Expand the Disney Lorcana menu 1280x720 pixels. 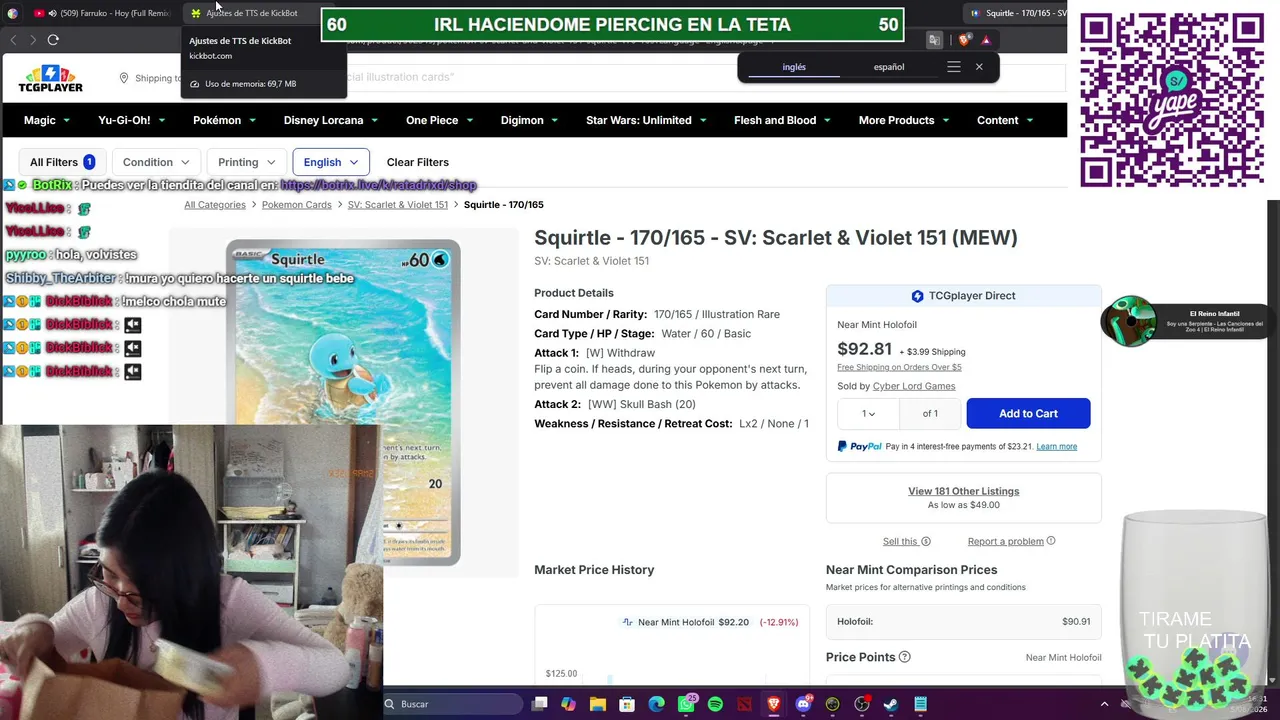click(330, 120)
